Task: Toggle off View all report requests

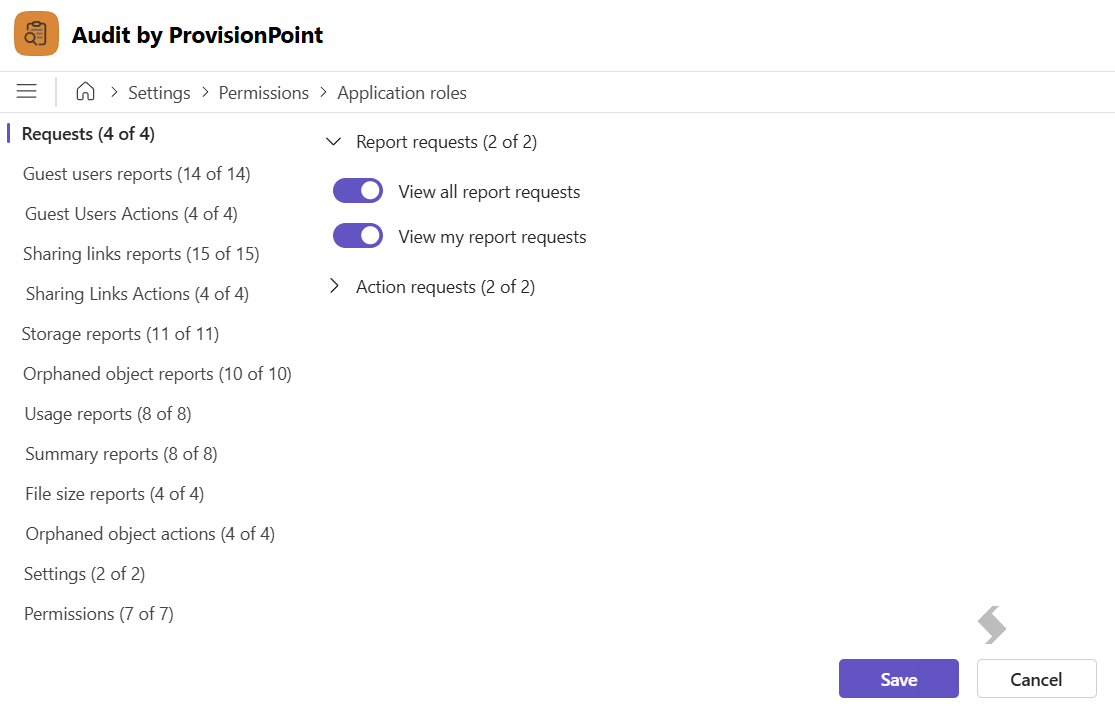Action: tap(358, 191)
